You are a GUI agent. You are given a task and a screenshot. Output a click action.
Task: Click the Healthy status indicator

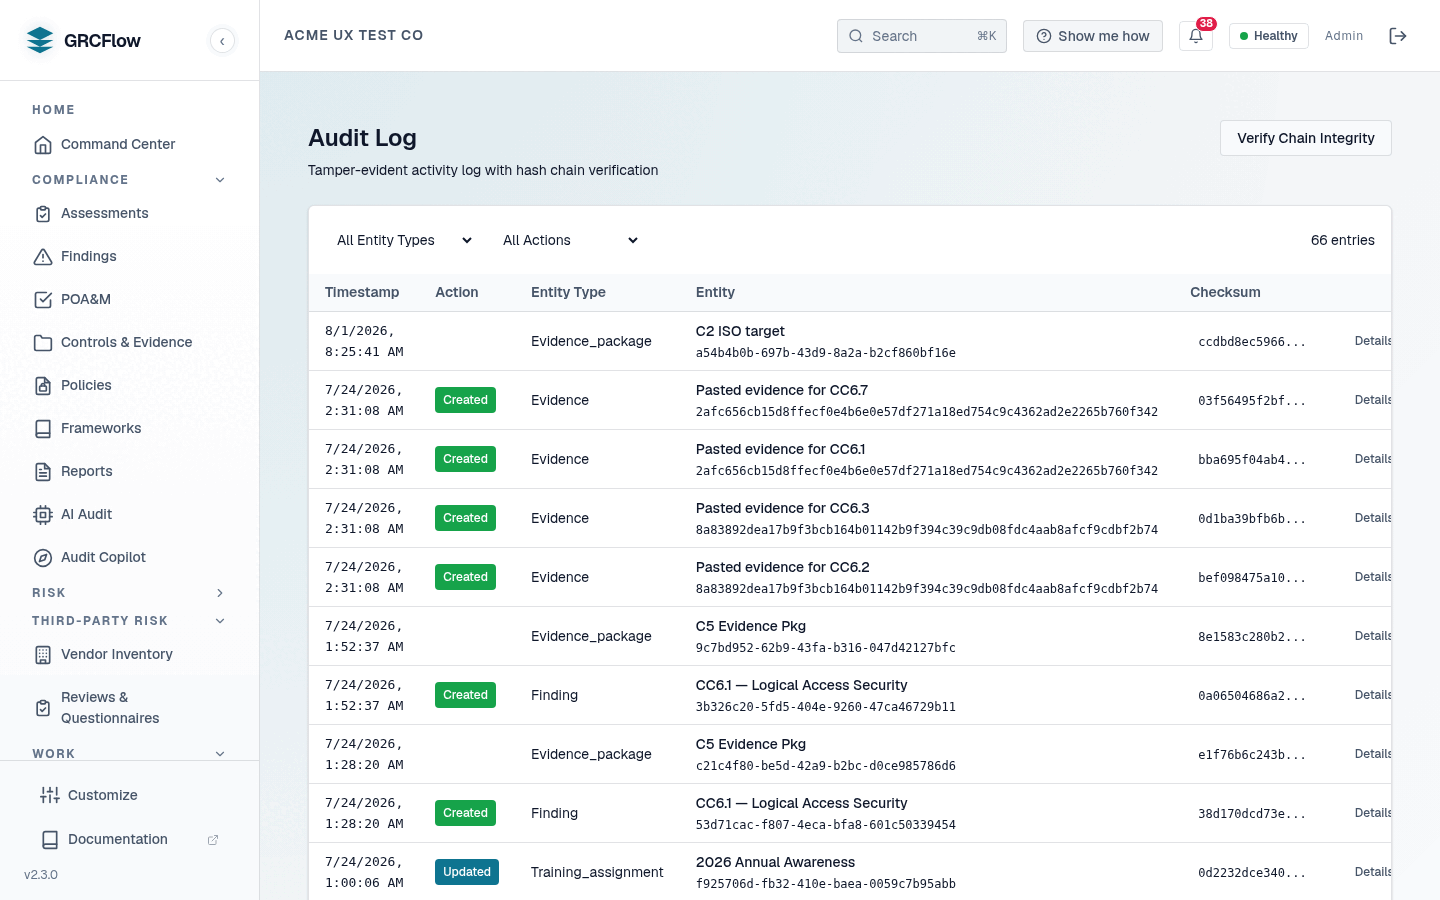1268,36
